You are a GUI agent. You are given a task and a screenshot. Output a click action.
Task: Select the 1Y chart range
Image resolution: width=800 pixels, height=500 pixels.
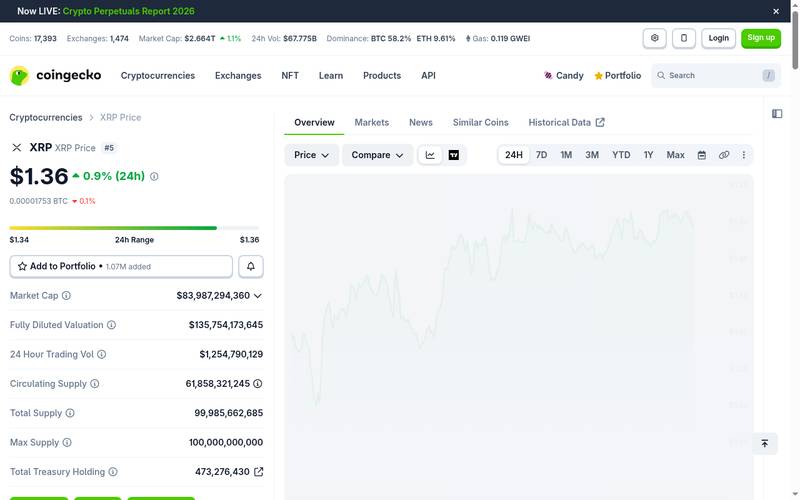(648, 155)
